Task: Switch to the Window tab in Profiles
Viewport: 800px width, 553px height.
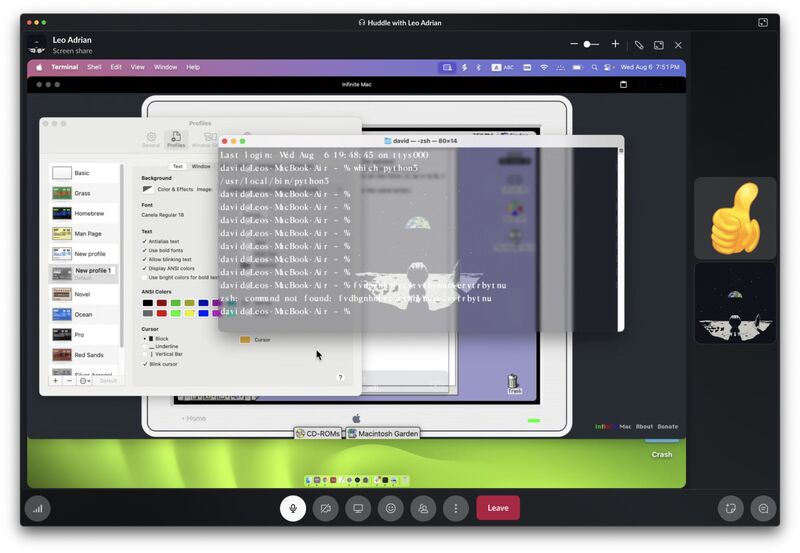Action: [201, 166]
